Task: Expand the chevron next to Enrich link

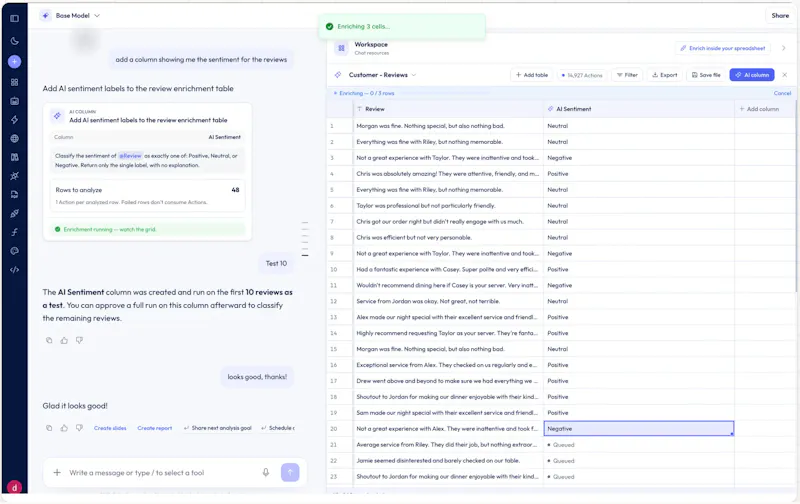Action: (x=784, y=48)
